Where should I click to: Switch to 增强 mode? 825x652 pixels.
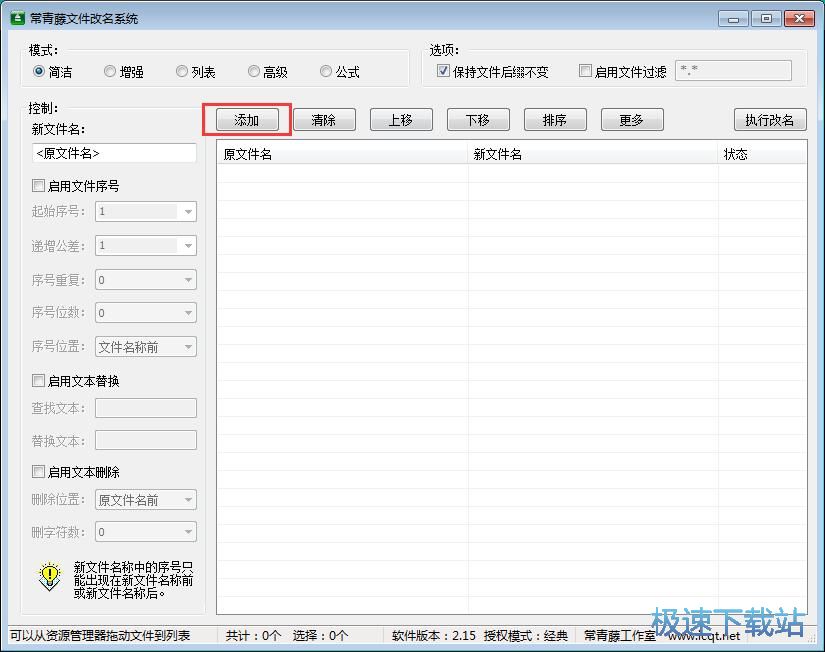pos(110,71)
